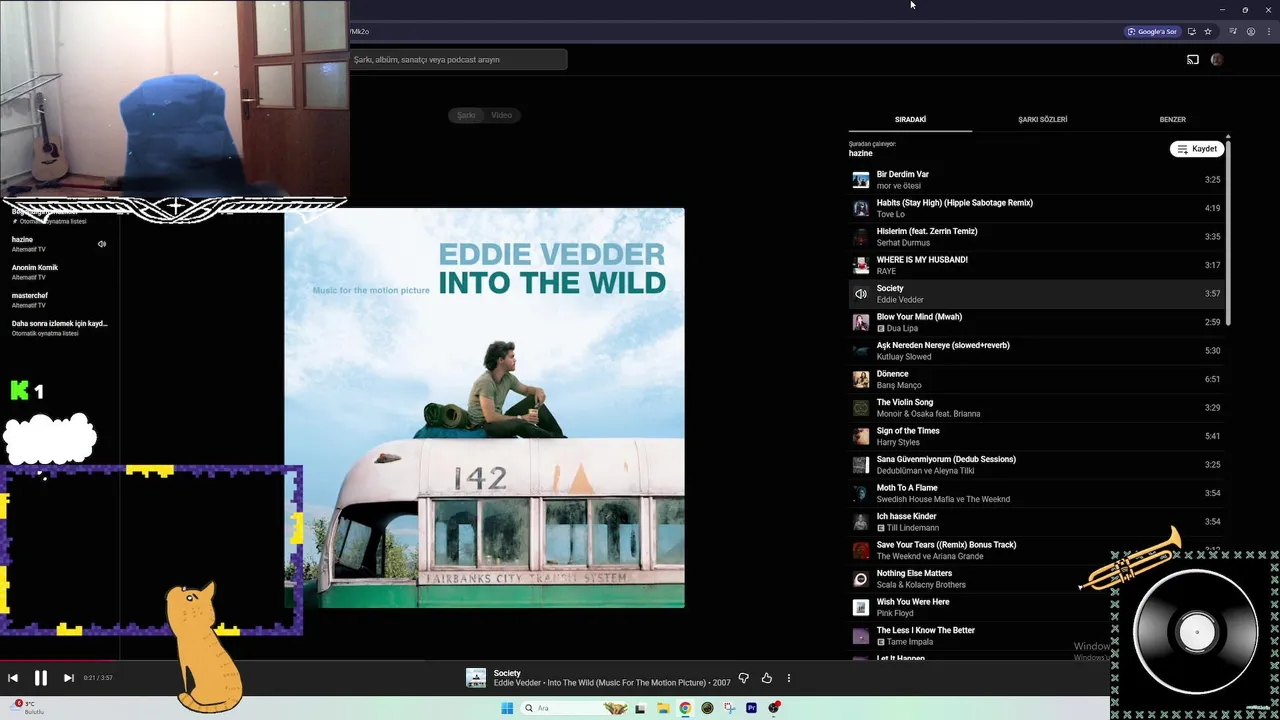Skip to the next track
This screenshot has height=720, width=1280.
click(x=69, y=678)
